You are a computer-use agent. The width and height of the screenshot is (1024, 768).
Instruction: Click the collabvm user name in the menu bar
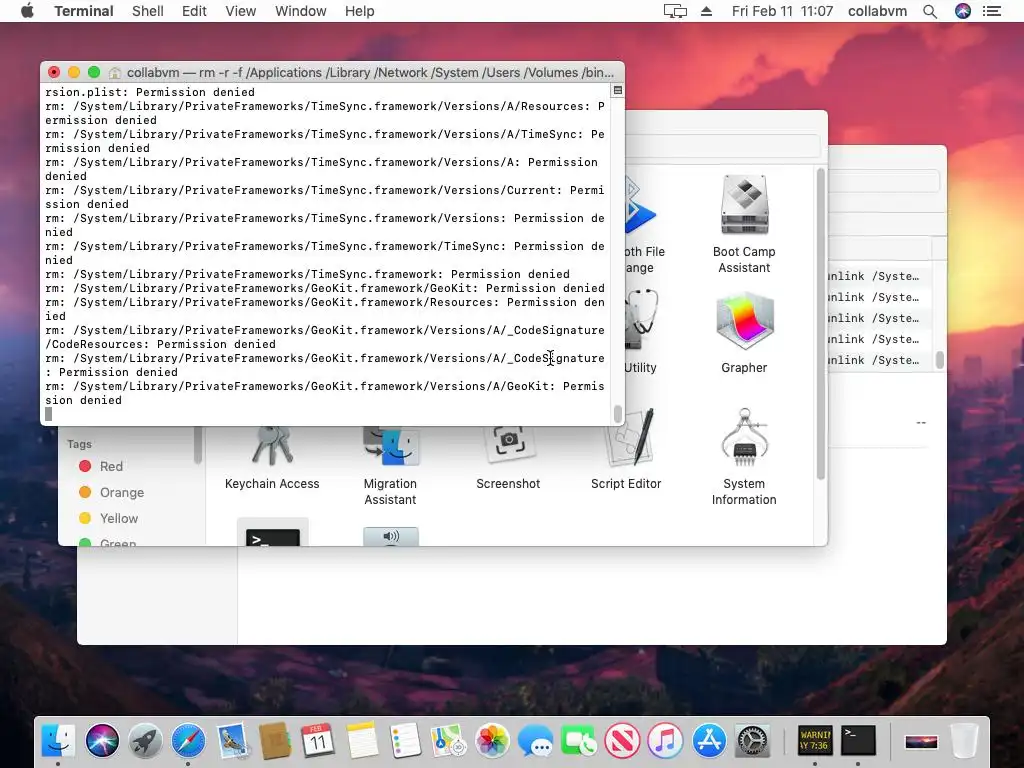pyautogui.click(x=877, y=11)
